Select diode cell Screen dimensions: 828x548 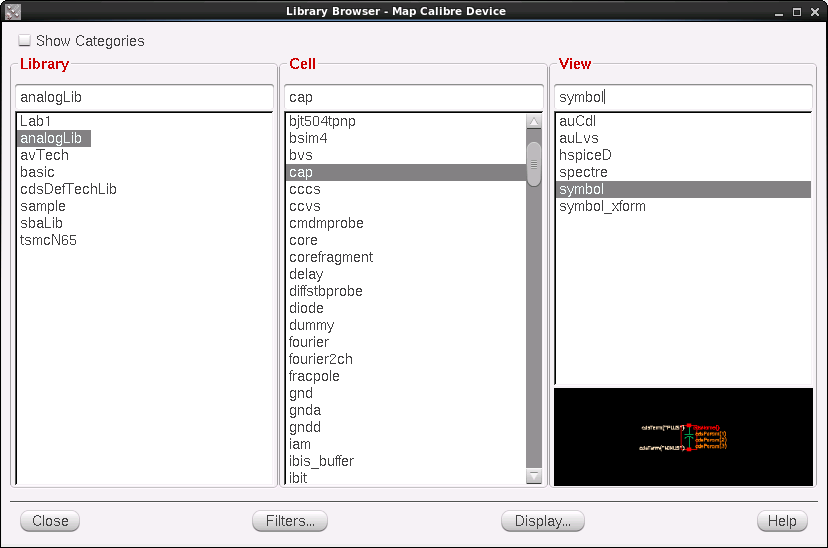pos(306,308)
